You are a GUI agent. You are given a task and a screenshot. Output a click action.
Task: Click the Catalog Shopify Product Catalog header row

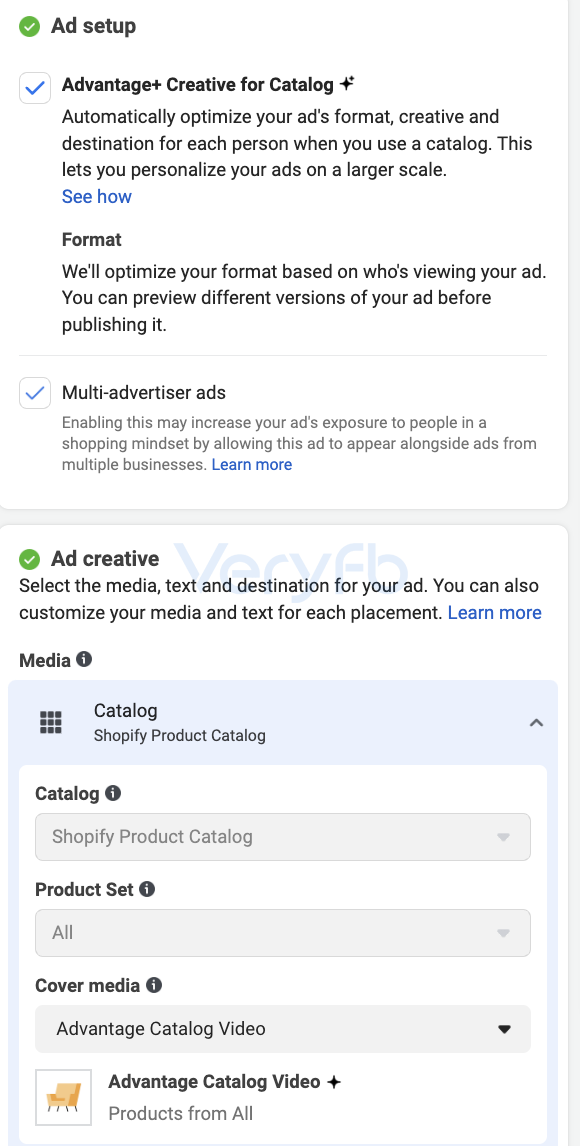tap(283, 722)
